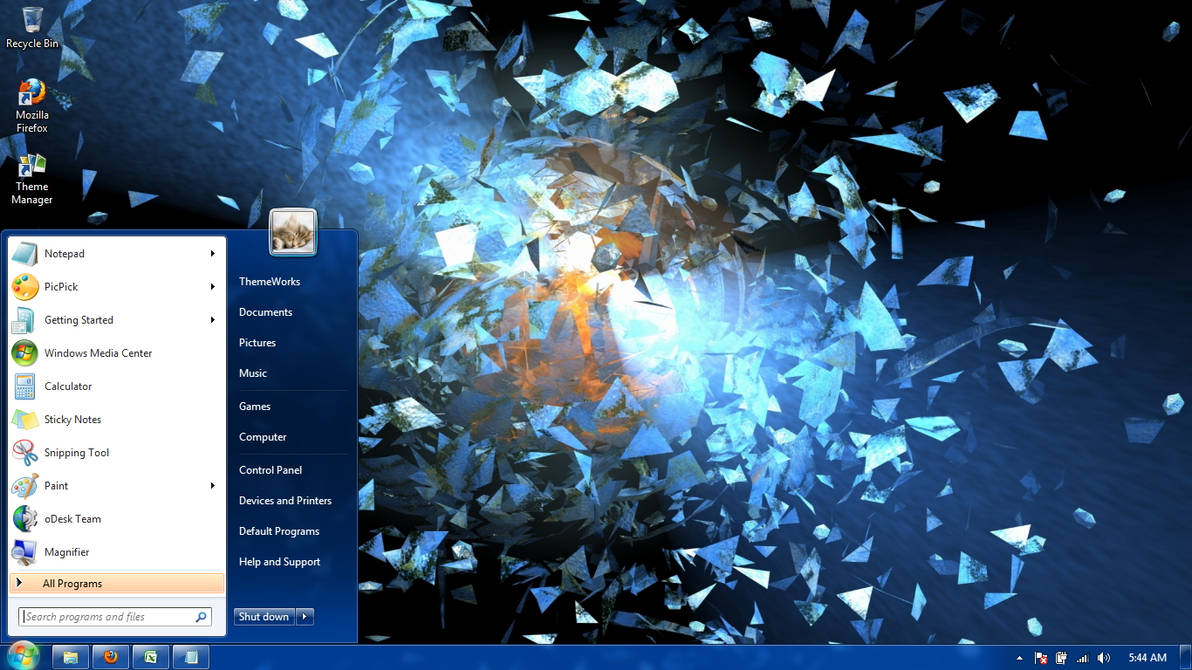Show hidden tray icons arrow
Screen dimensions: 1192x670
pos(1019,658)
